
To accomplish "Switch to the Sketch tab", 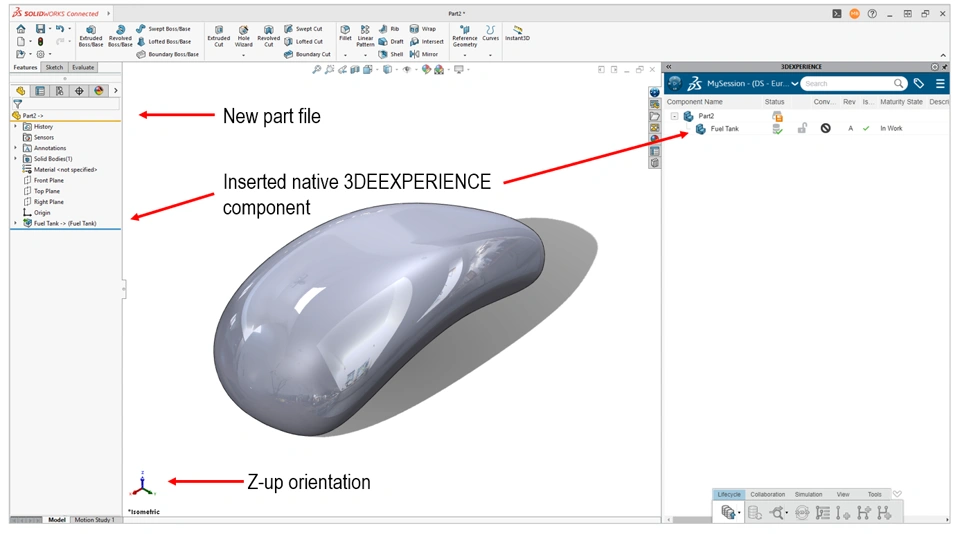I will point(54,67).
